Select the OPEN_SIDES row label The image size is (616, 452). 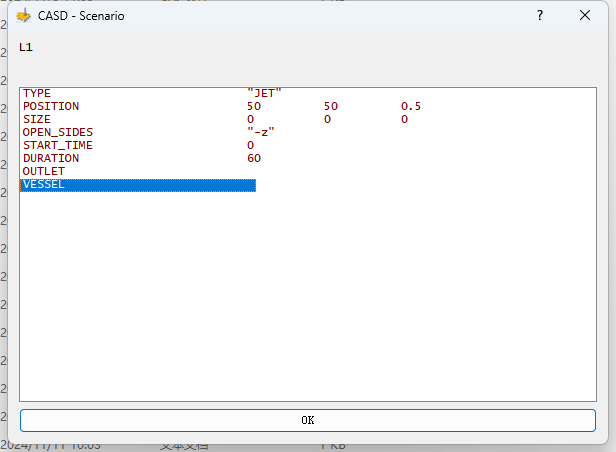57,132
